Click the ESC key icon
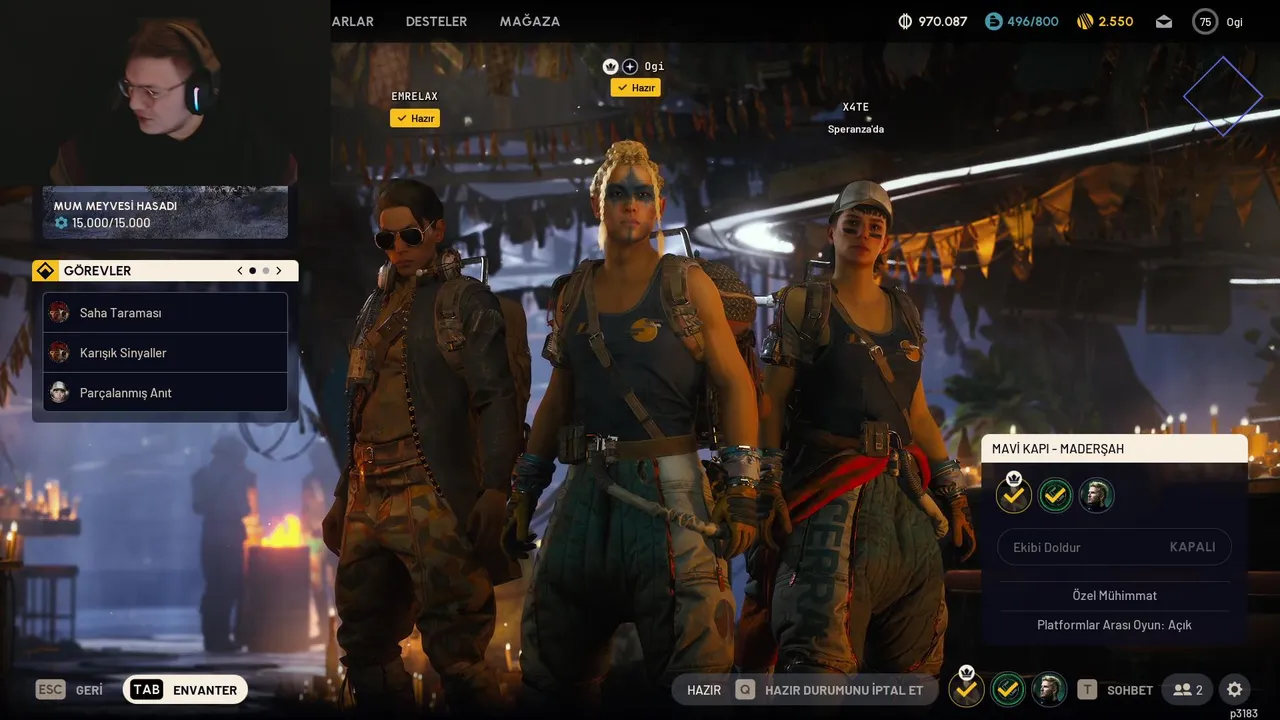The image size is (1280, 720). click(x=51, y=690)
